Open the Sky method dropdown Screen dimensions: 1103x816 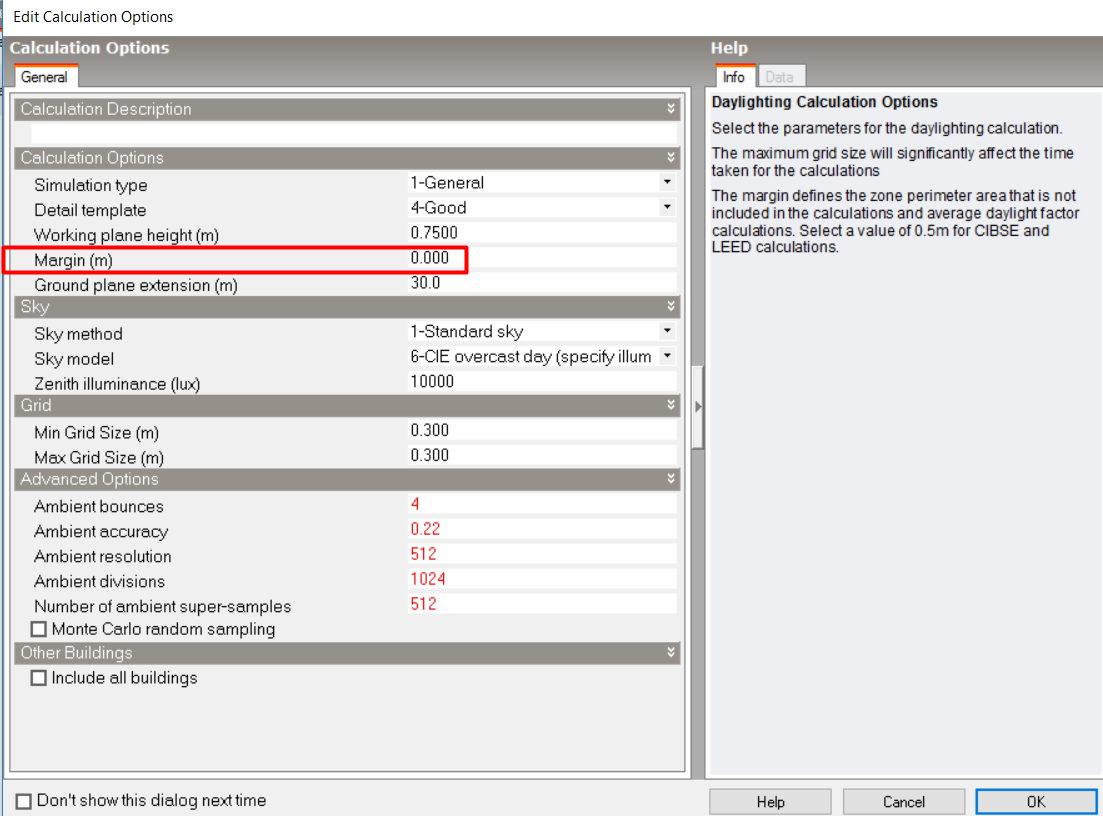pyautogui.click(x=667, y=331)
